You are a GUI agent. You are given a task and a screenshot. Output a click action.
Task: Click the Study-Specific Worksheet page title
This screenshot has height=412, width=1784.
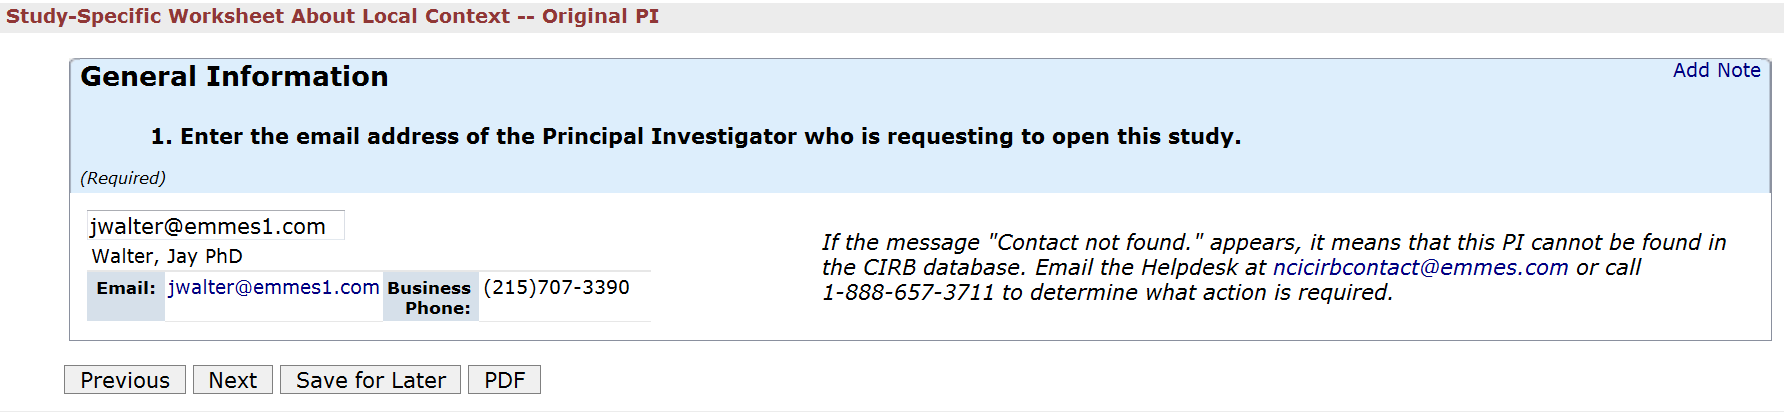[257, 17]
